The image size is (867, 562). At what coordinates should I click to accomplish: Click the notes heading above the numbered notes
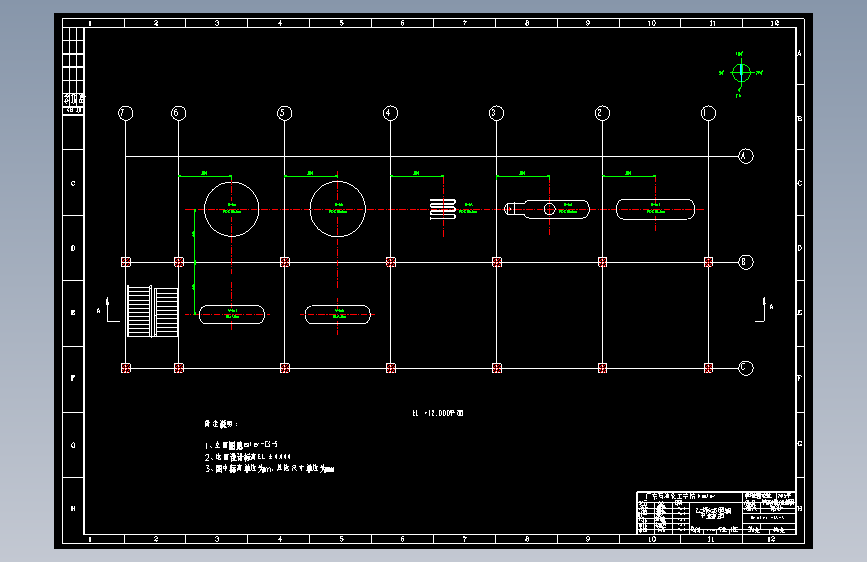(221, 424)
